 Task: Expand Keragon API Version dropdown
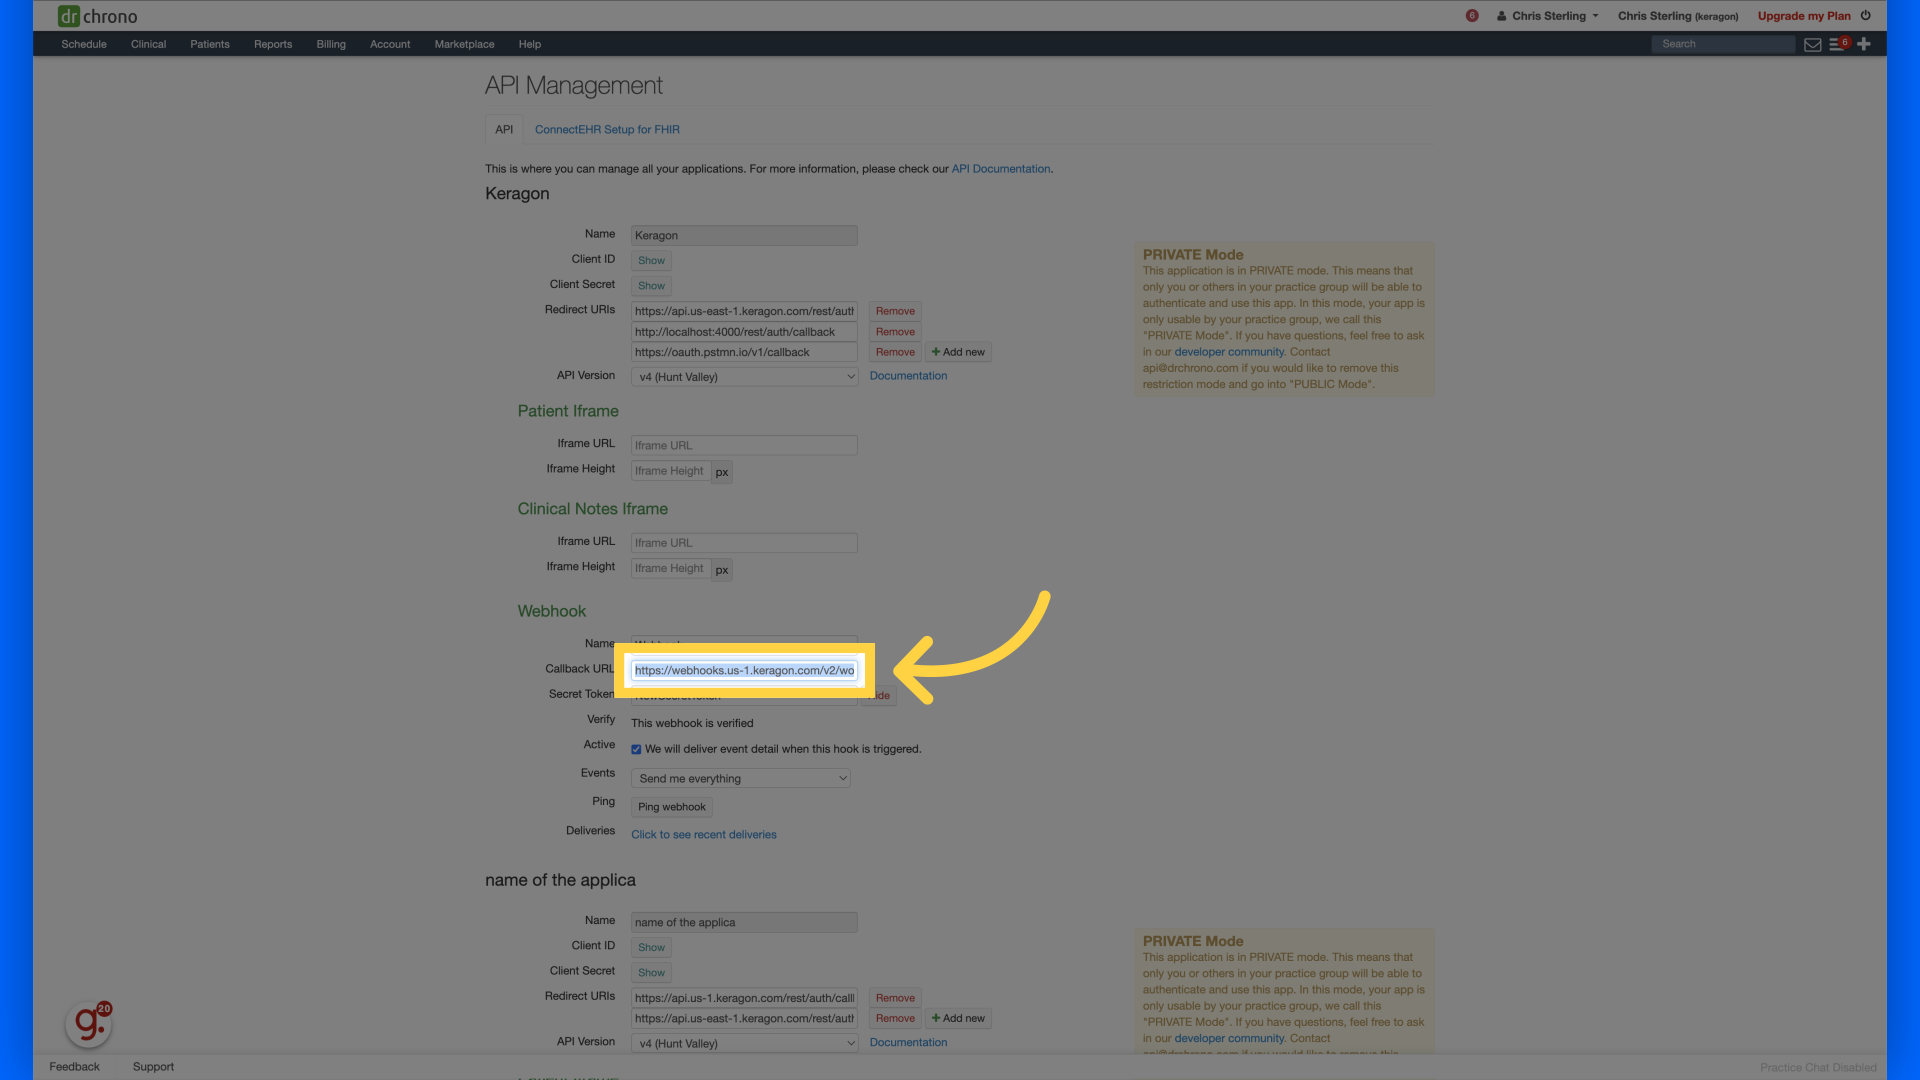pos(744,377)
